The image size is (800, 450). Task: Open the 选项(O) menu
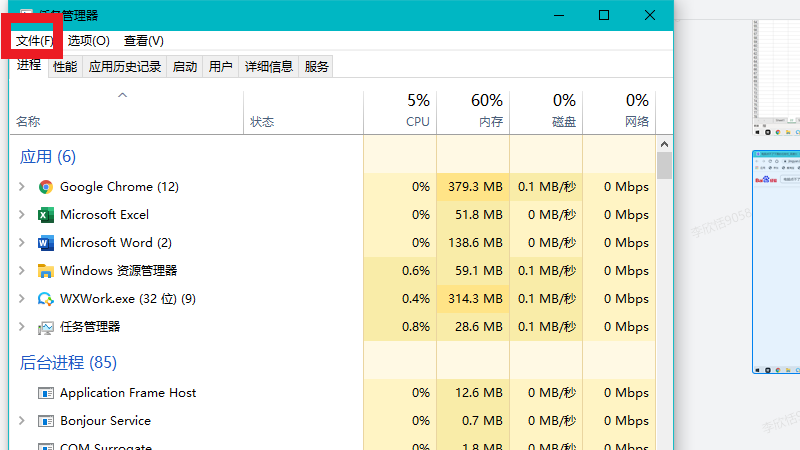coord(88,41)
